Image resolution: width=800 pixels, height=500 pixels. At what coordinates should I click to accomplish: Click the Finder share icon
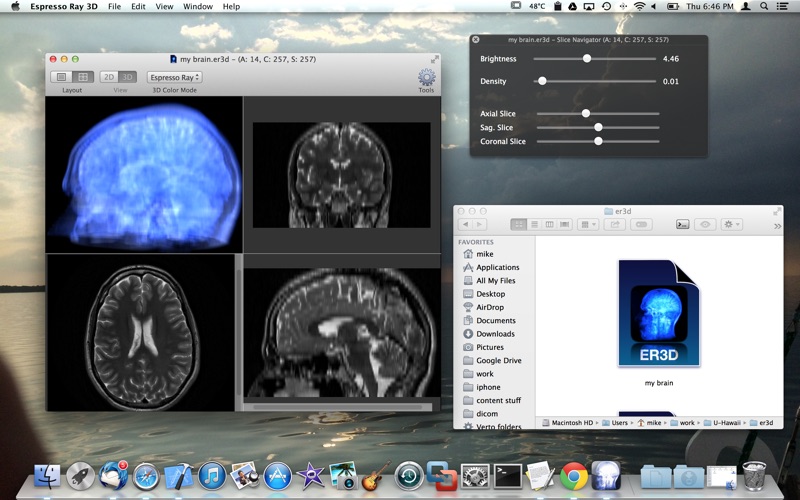(x=615, y=225)
